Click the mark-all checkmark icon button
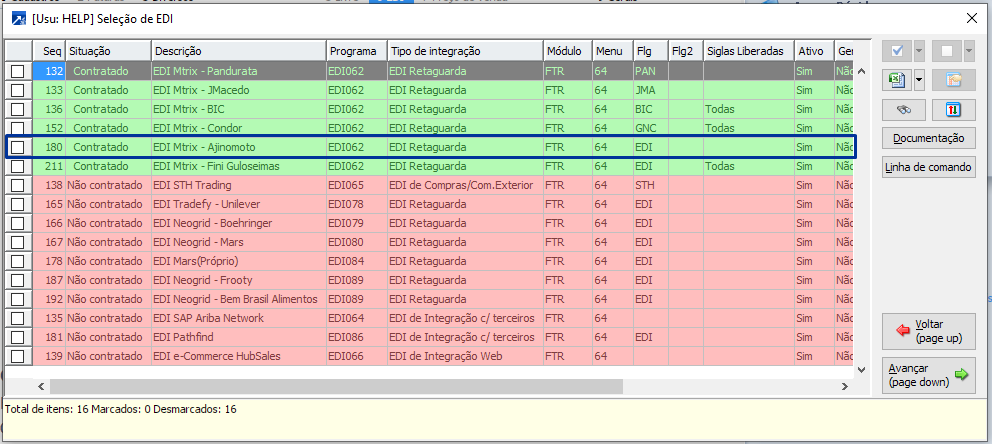The width and height of the screenshot is (992, 444). click(x=897, y=51)
